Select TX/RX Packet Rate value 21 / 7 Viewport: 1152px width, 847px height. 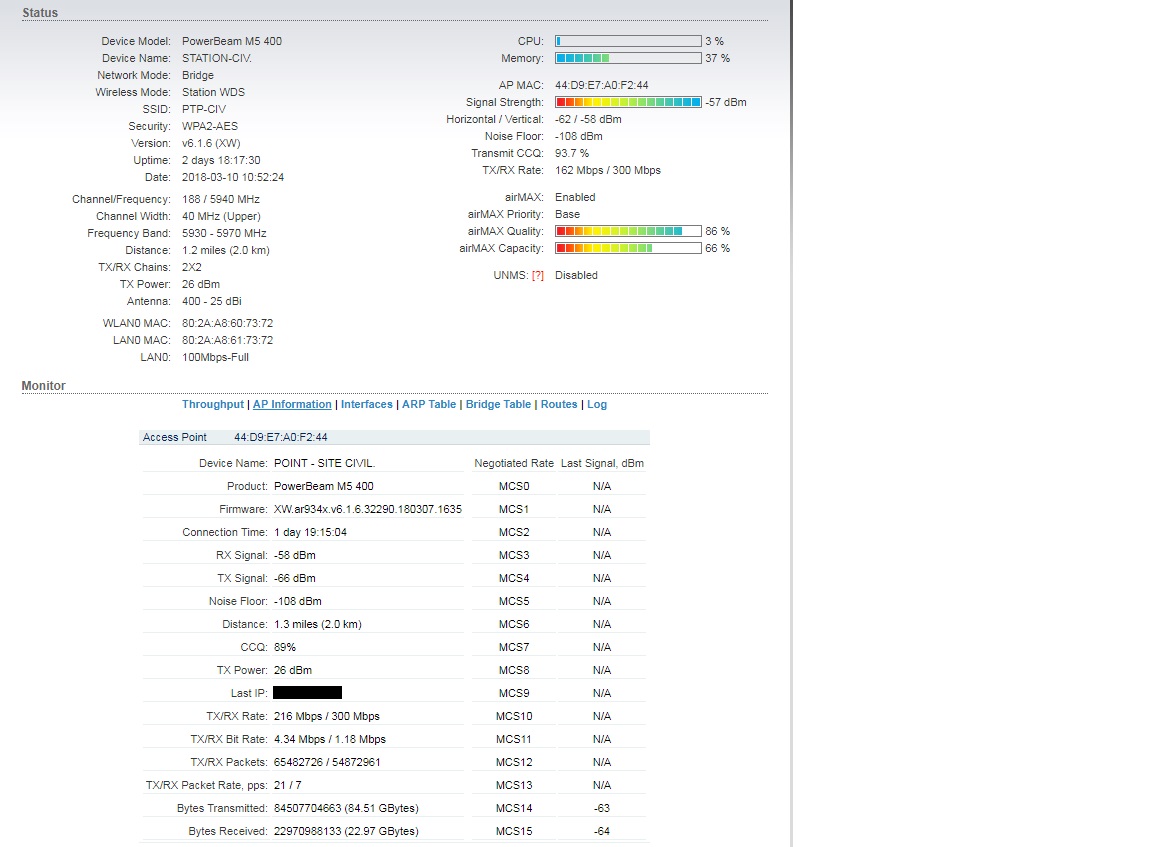click(287, 785)
